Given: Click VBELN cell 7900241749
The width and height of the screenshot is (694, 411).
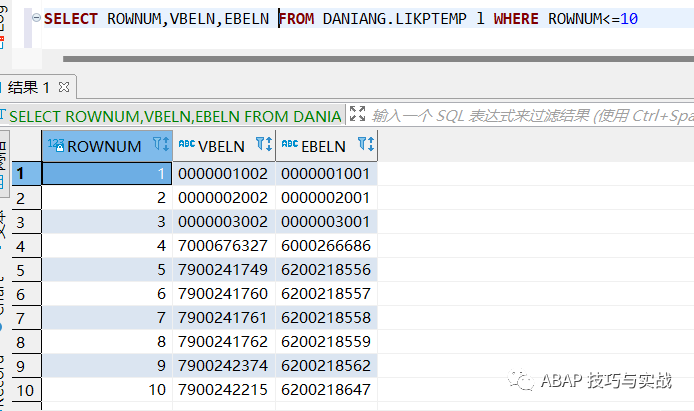Looking at the screenshot, I should pyautogui.click(x=224, y=269).
